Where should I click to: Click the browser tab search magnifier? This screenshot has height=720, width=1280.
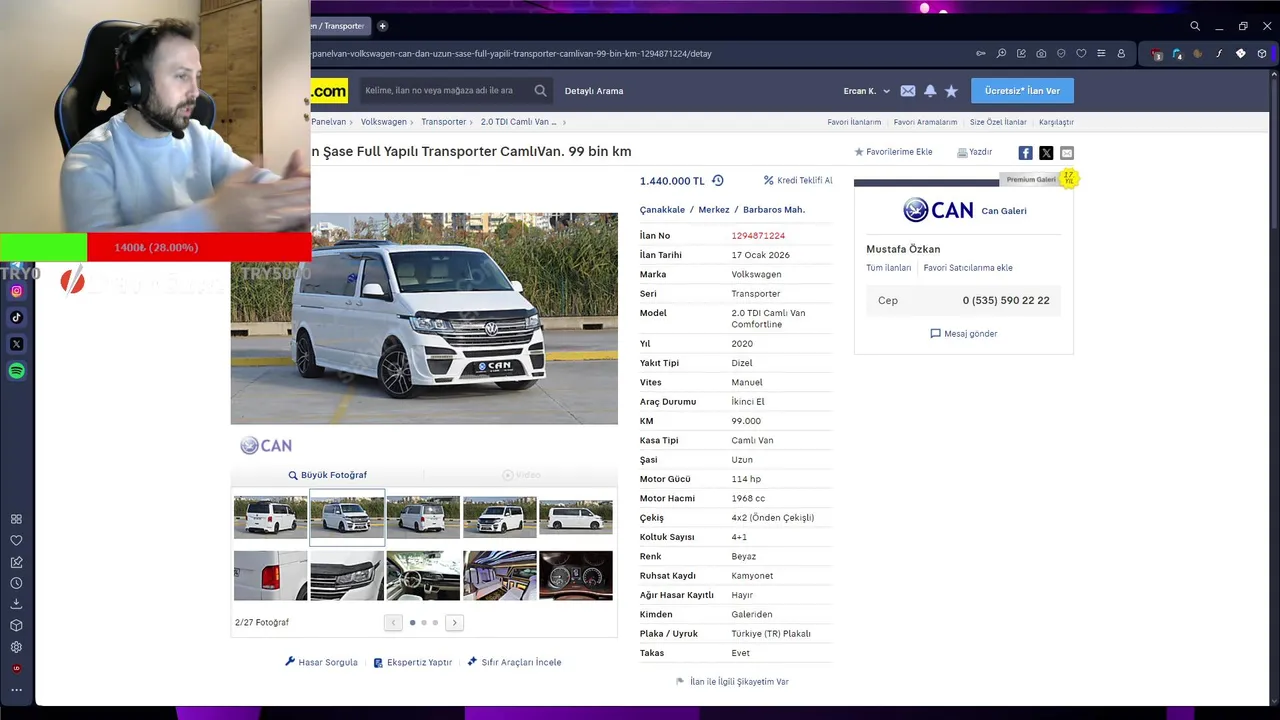coord(1195,26)
